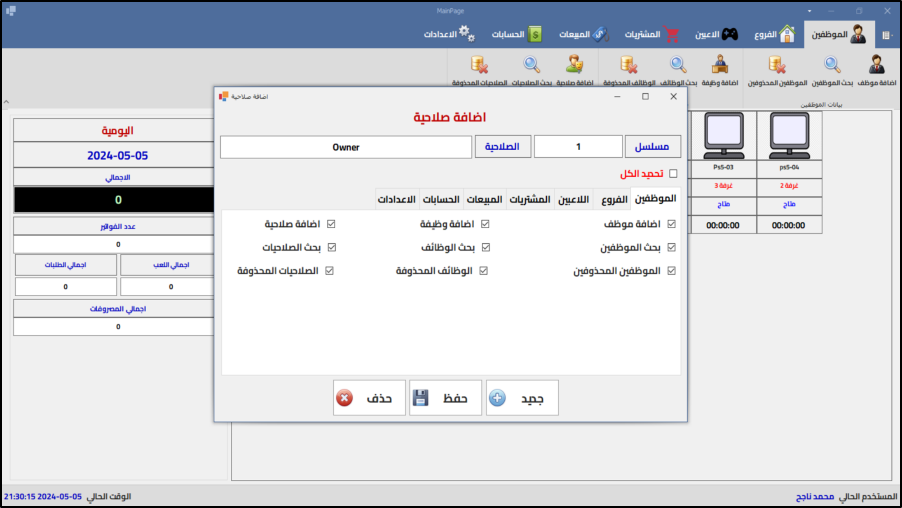Toggle the الصلاحيات المحذوفة permission checkbox
This screenshot has width=902, height=508.
point(330,270)
